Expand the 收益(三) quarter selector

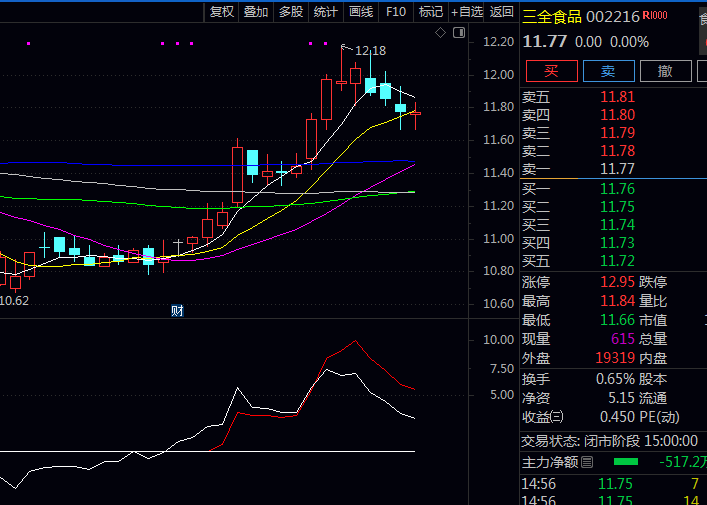[557, 417]
